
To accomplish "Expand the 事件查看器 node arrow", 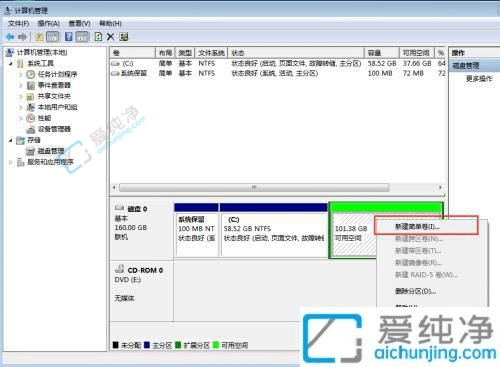I will 21,85.
